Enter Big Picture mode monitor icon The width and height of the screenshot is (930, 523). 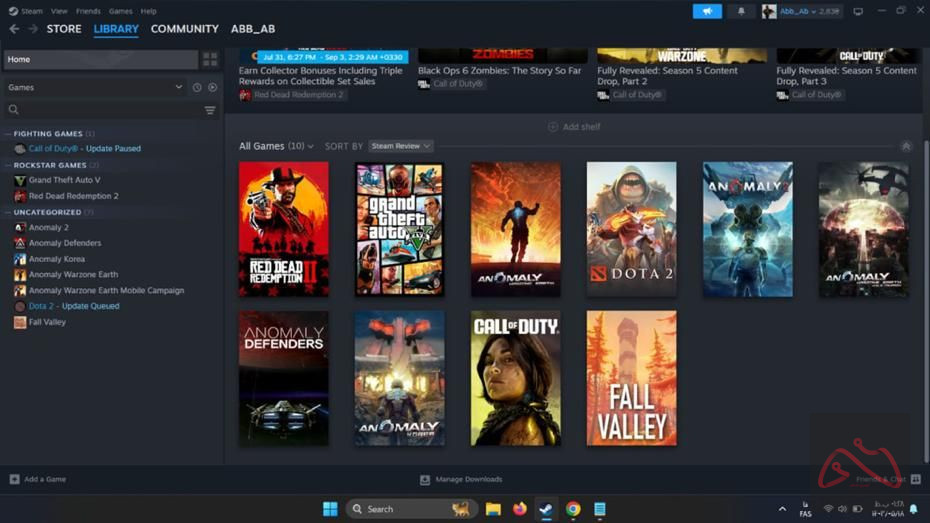click(858, 11)
